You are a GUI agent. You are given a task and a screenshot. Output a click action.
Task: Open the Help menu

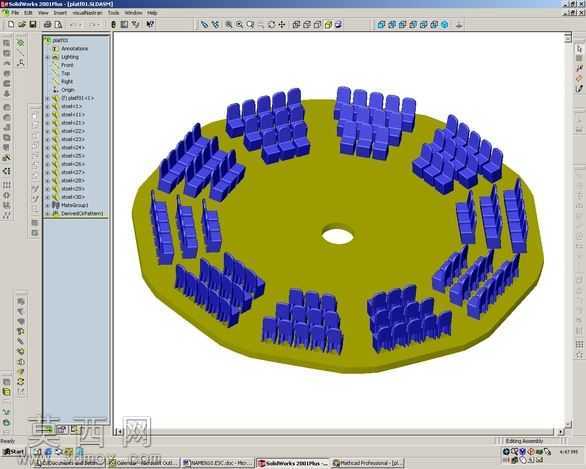tap(152, 13)
